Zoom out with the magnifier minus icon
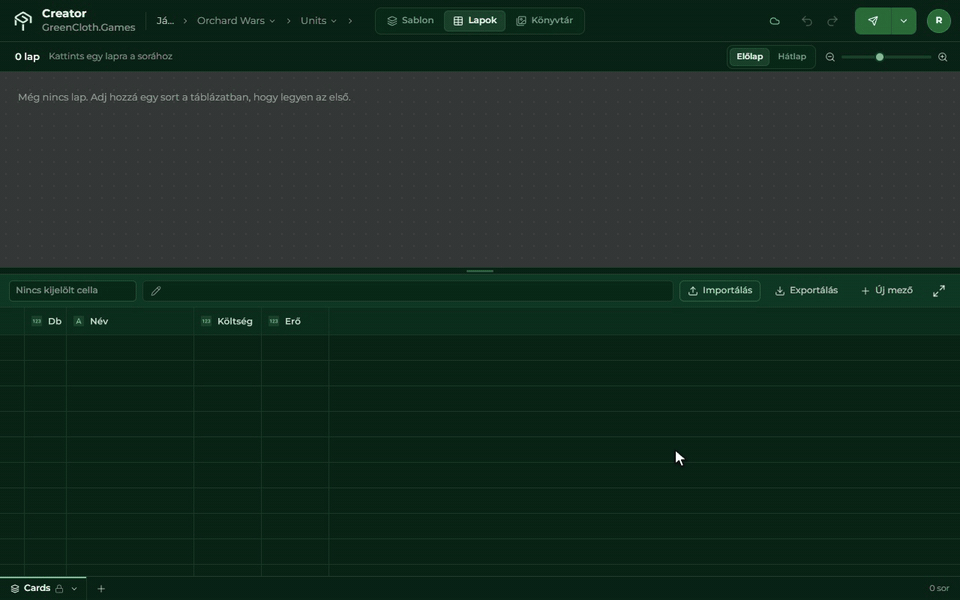This screenshot has height=600, width=960. pyautogui.click(x=830, y=57)
